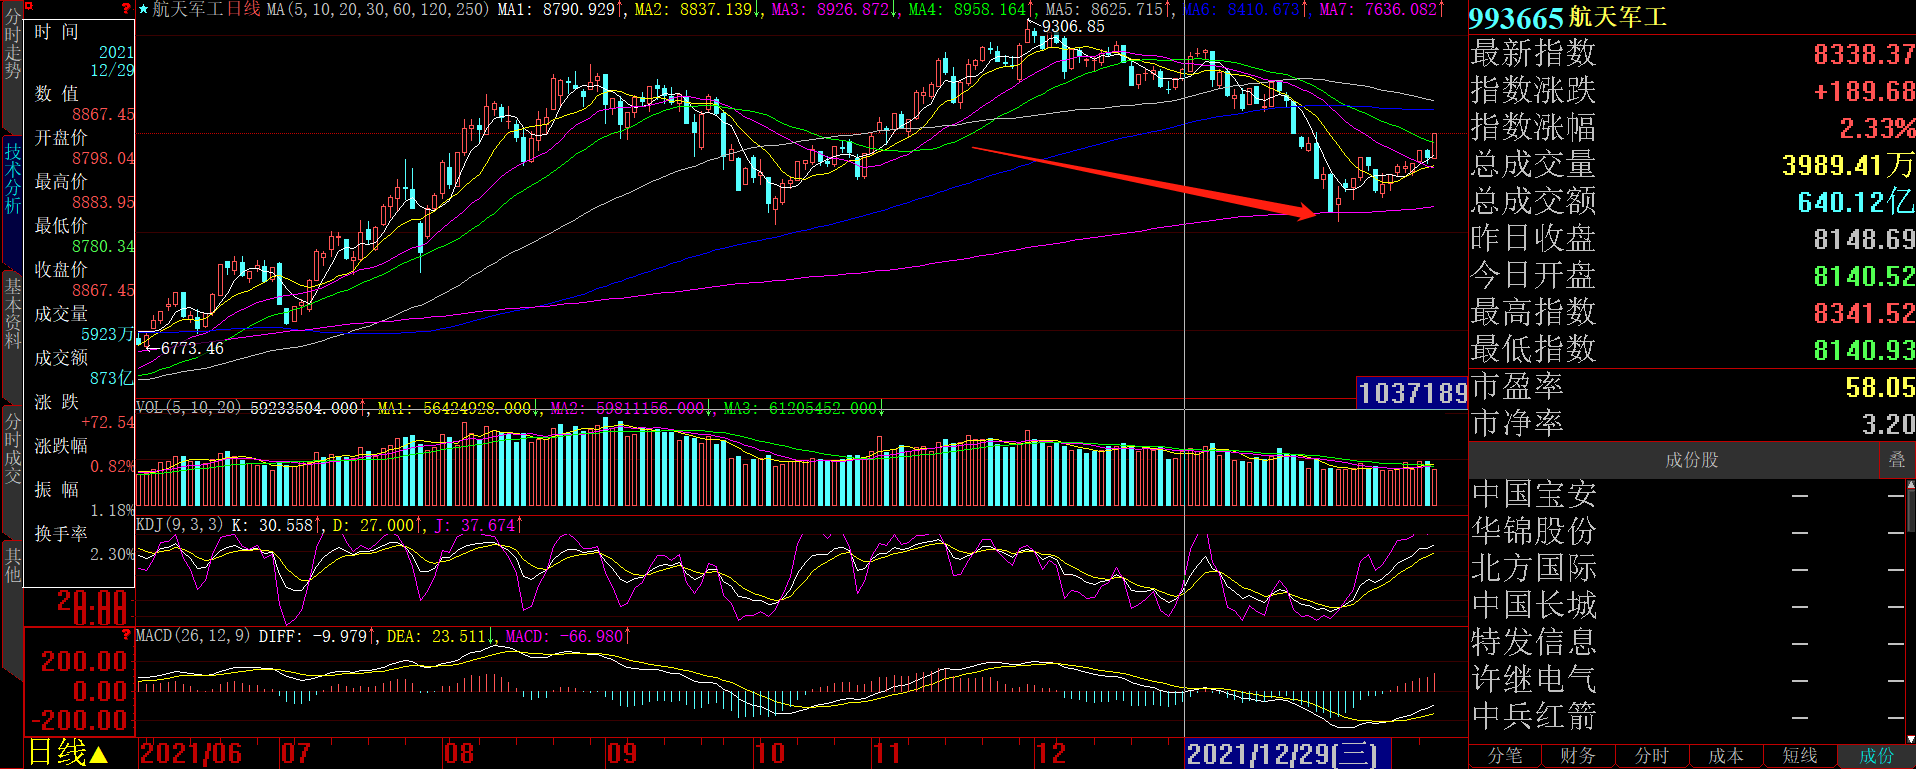
Task: Select 特发信息 in constituents list
Action: pyautogui.click(x=1534, y=643)
